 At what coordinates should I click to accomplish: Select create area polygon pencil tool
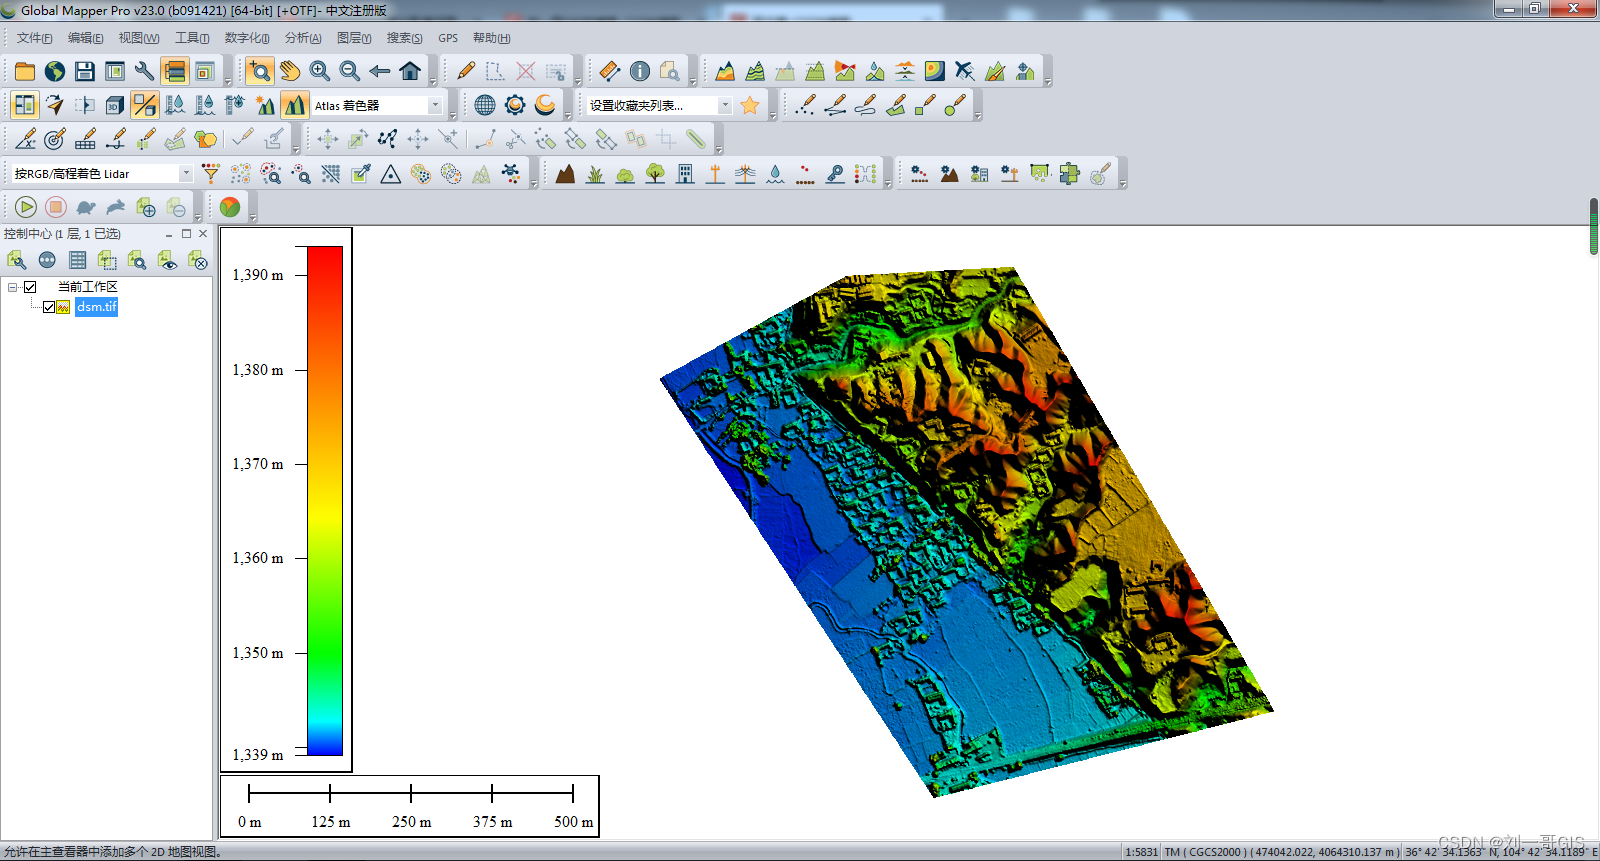pyautogui.click(x=895, y=105)
